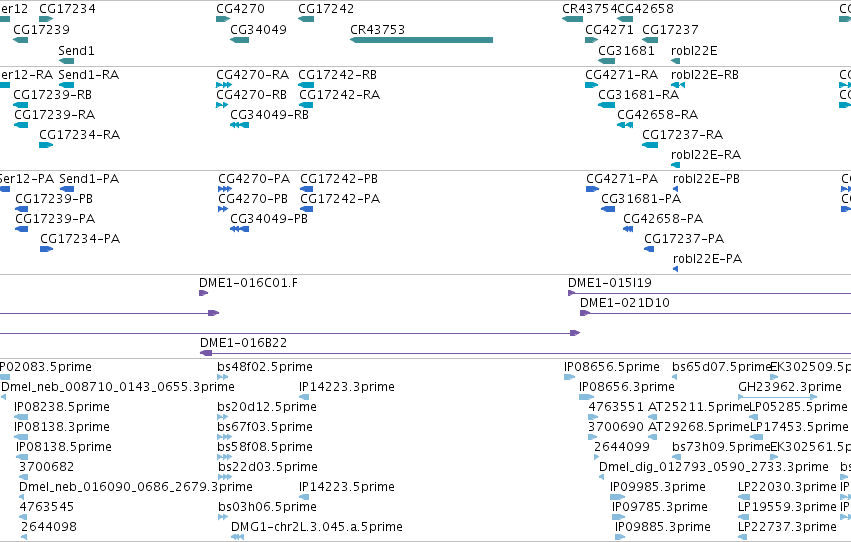The image size is (851, 542).
Task: Click the CG17239-PB protein label
Action: tap(54, 199)
